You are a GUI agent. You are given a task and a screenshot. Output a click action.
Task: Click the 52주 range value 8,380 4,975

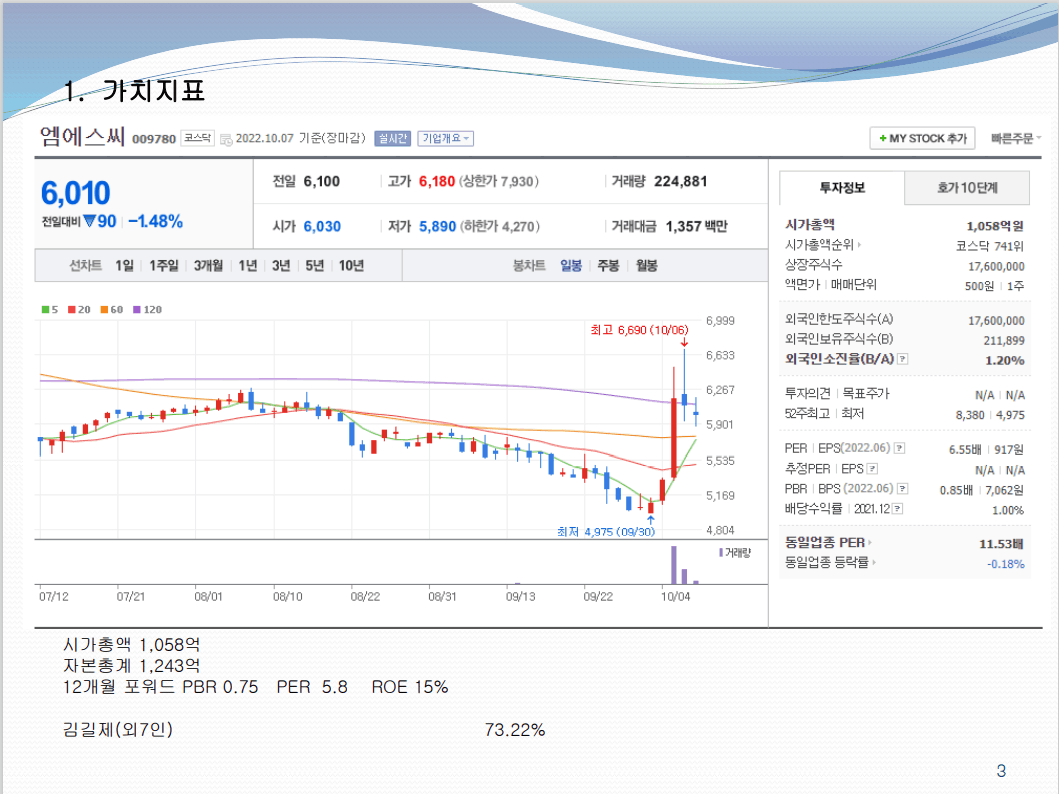[x=990, y=415]
